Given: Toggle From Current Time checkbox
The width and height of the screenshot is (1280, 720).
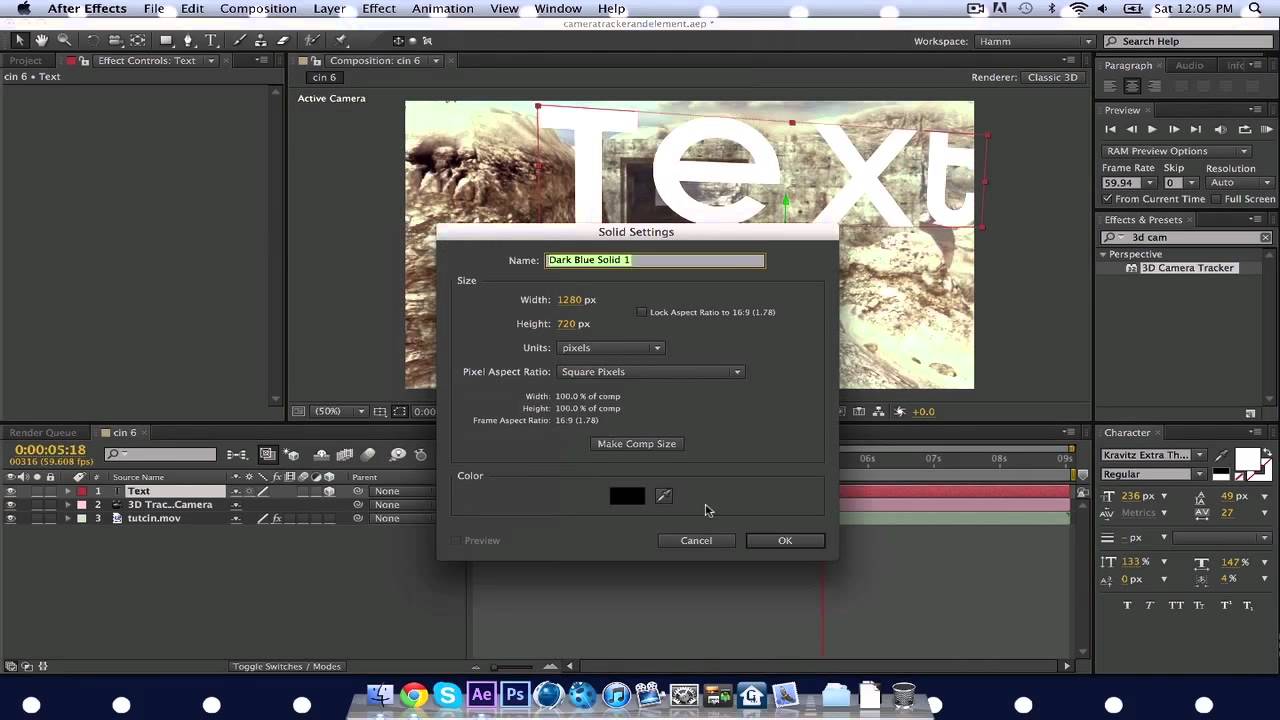Looking at the screenshot, I should [x=1108, y=199].
